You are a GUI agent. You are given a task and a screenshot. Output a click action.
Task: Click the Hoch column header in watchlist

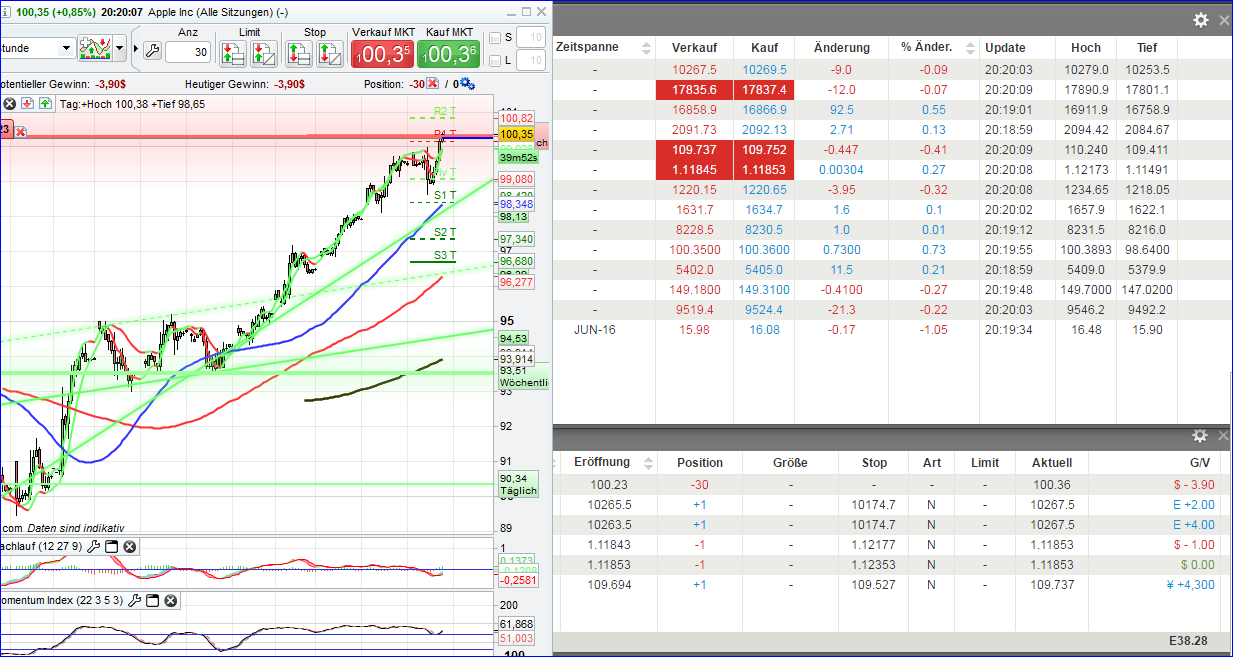click(x=1086, y=47)
